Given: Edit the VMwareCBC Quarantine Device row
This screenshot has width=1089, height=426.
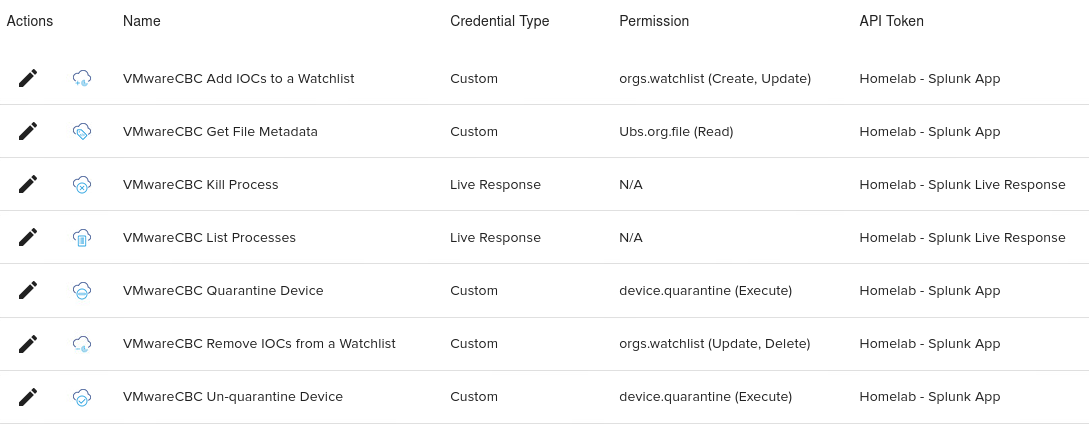Looking at the screenshot, I should point(28,290).
